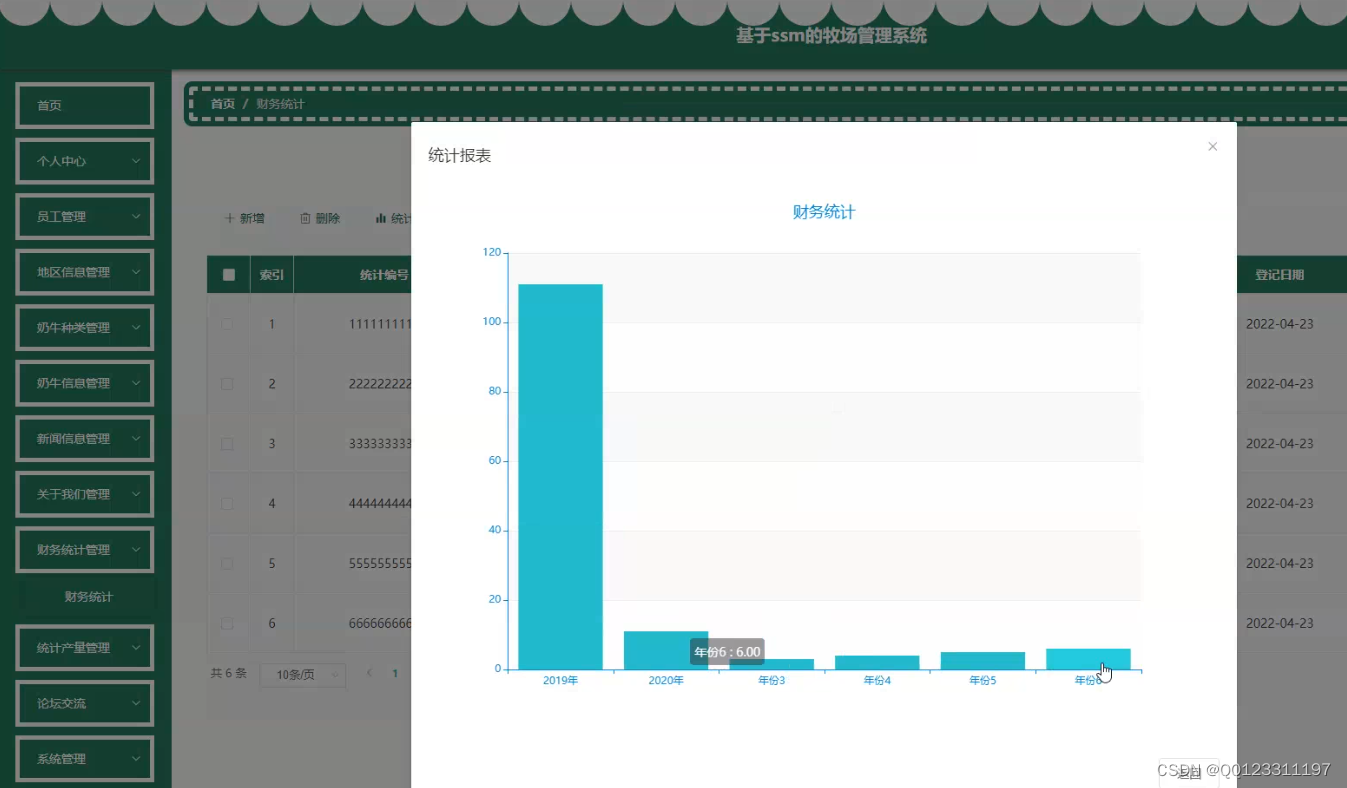This screenshot has width=1347, height=788.
Task: Click the 年份6 bar in the chart
Action: pos(1088,659)
